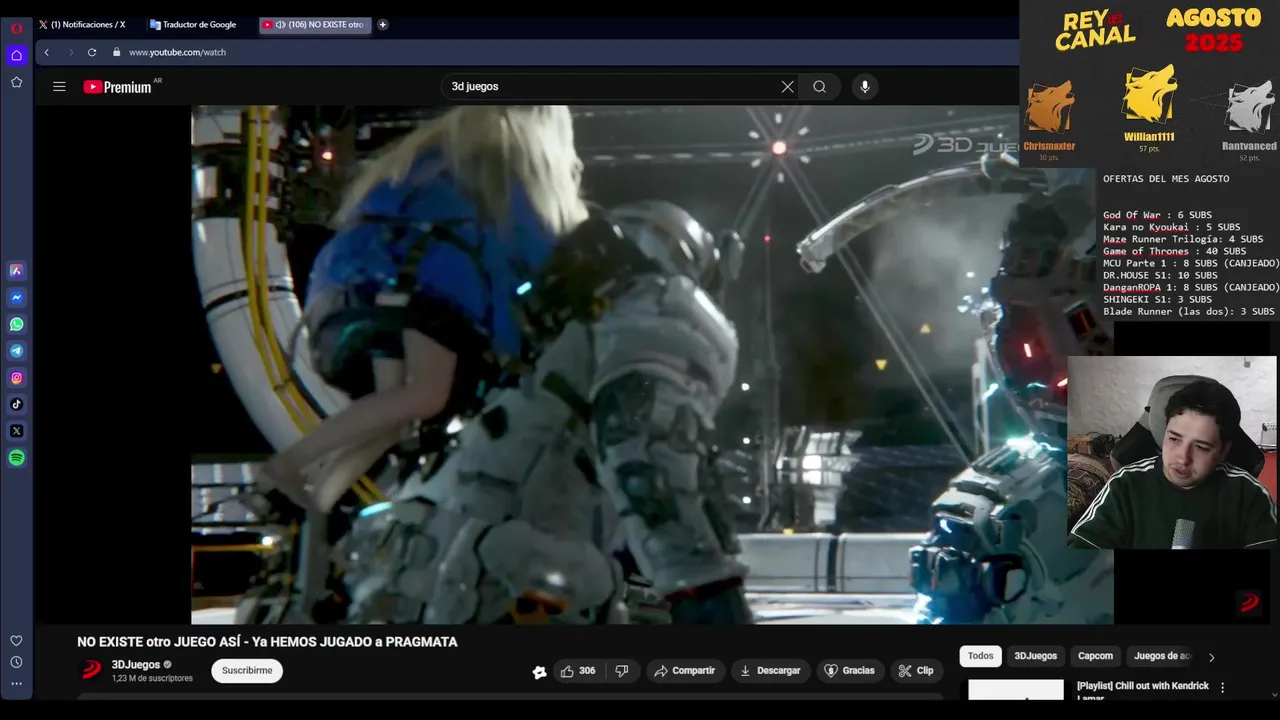Click the 'DR.HOUSE S1: 10 SUBS' line
Viewport: 1280px width, 720px height.
pos(1160,275)
